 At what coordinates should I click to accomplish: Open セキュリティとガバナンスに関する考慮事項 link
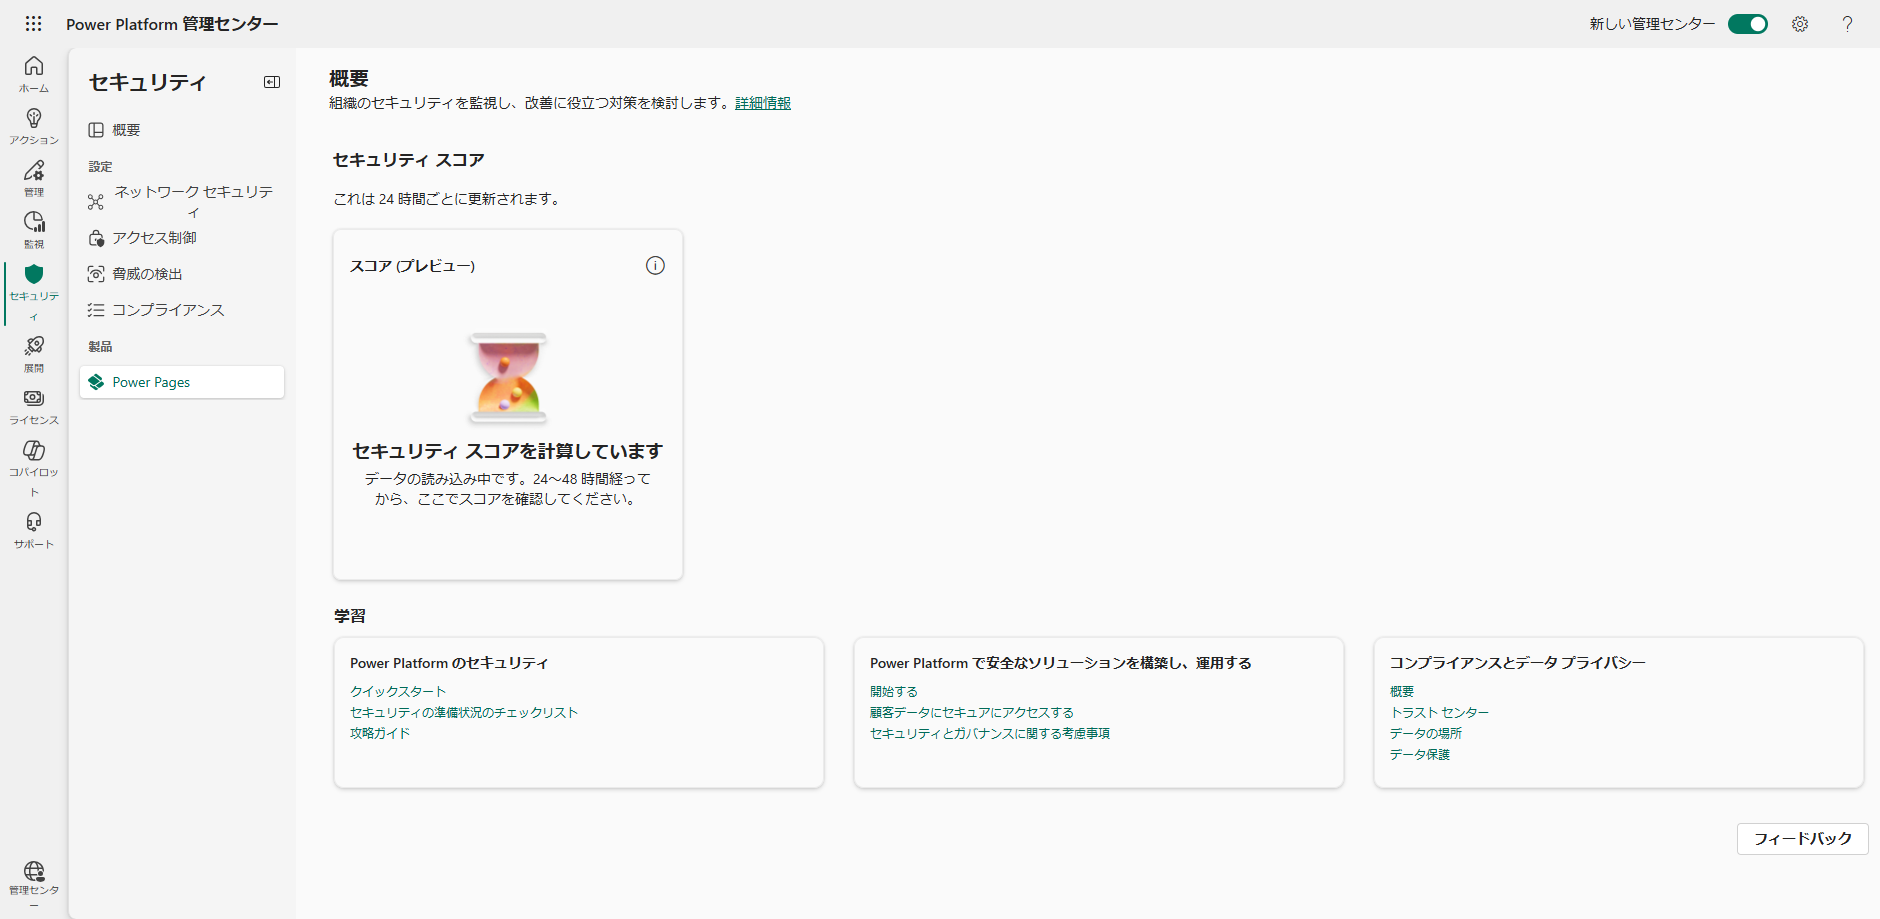[x=990, y=733]
